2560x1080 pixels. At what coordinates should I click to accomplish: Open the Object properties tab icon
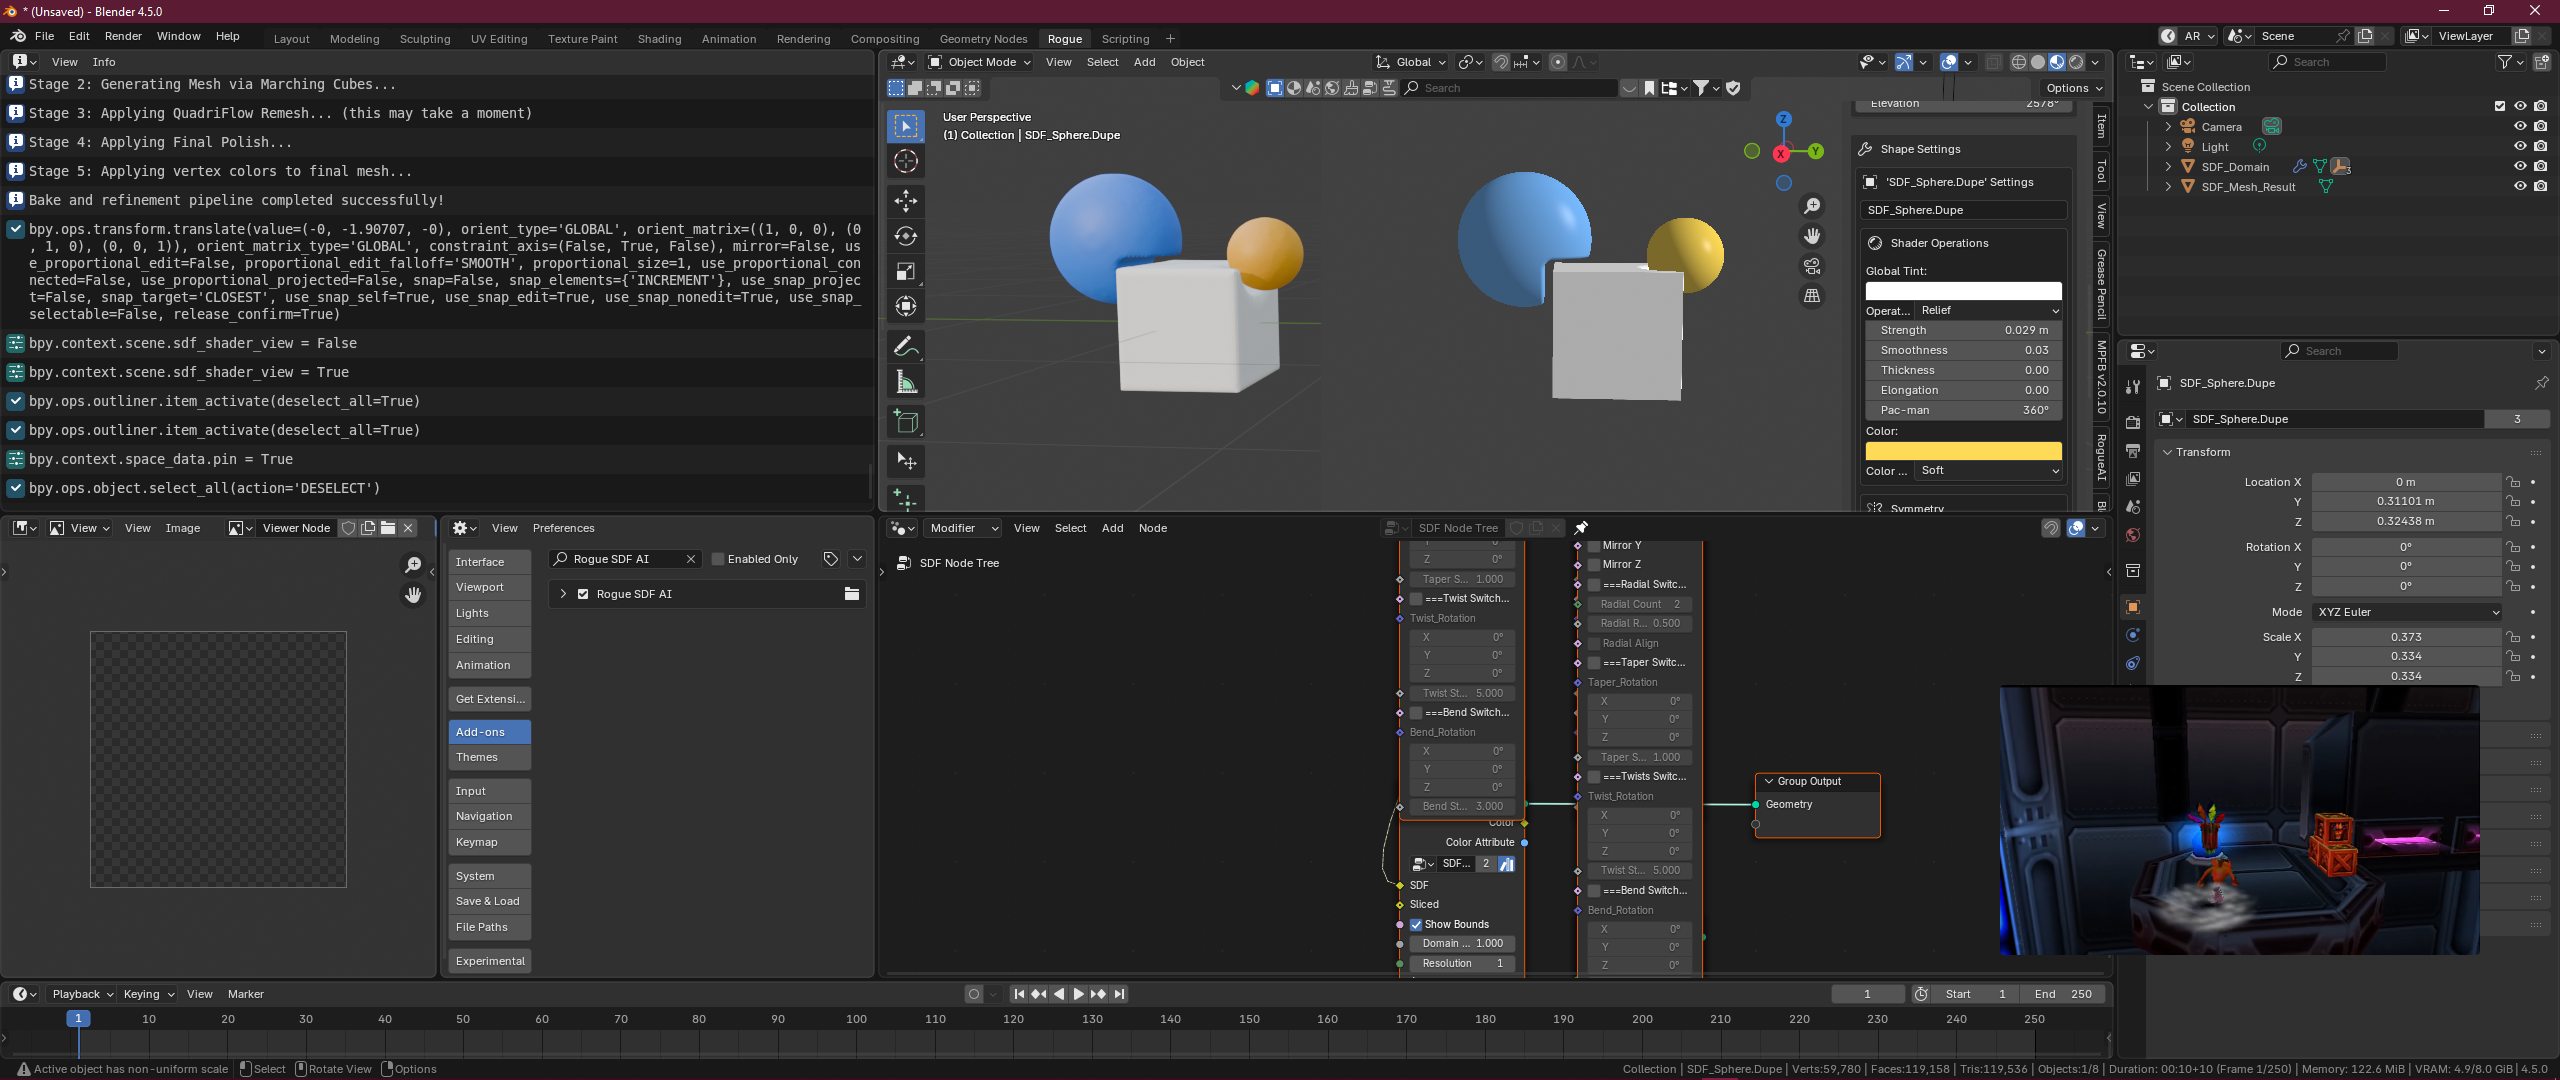point(2133,607)
